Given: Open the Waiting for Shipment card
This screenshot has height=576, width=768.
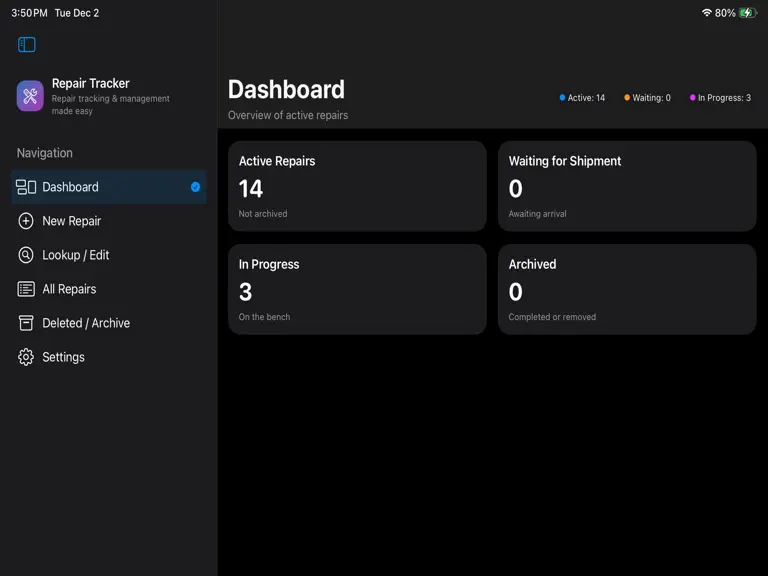Looking at the screenshot, I should (x=627, y=186).
